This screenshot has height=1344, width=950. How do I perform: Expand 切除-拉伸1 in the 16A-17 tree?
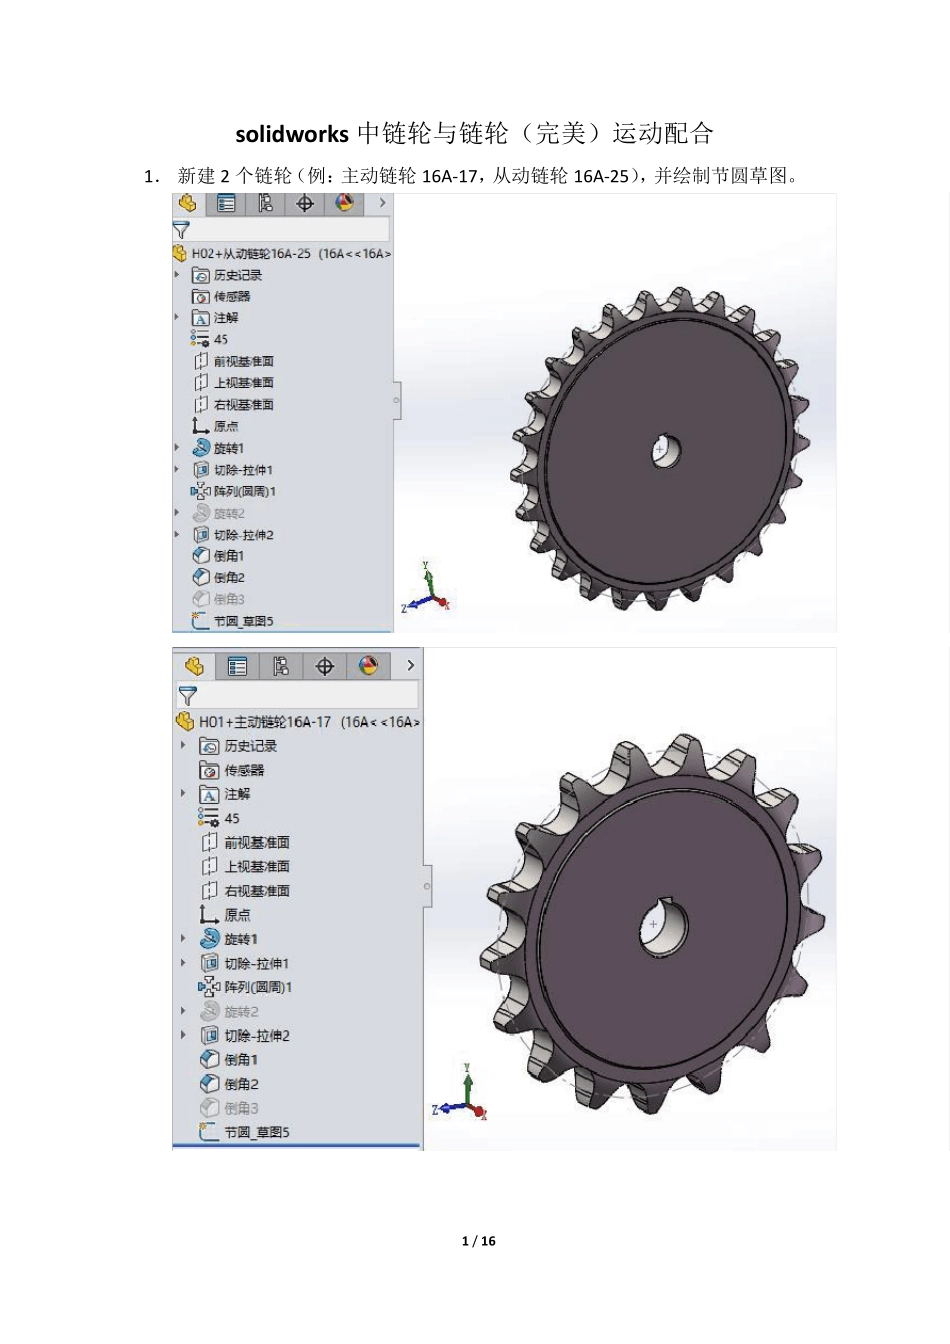pos(183,963)
